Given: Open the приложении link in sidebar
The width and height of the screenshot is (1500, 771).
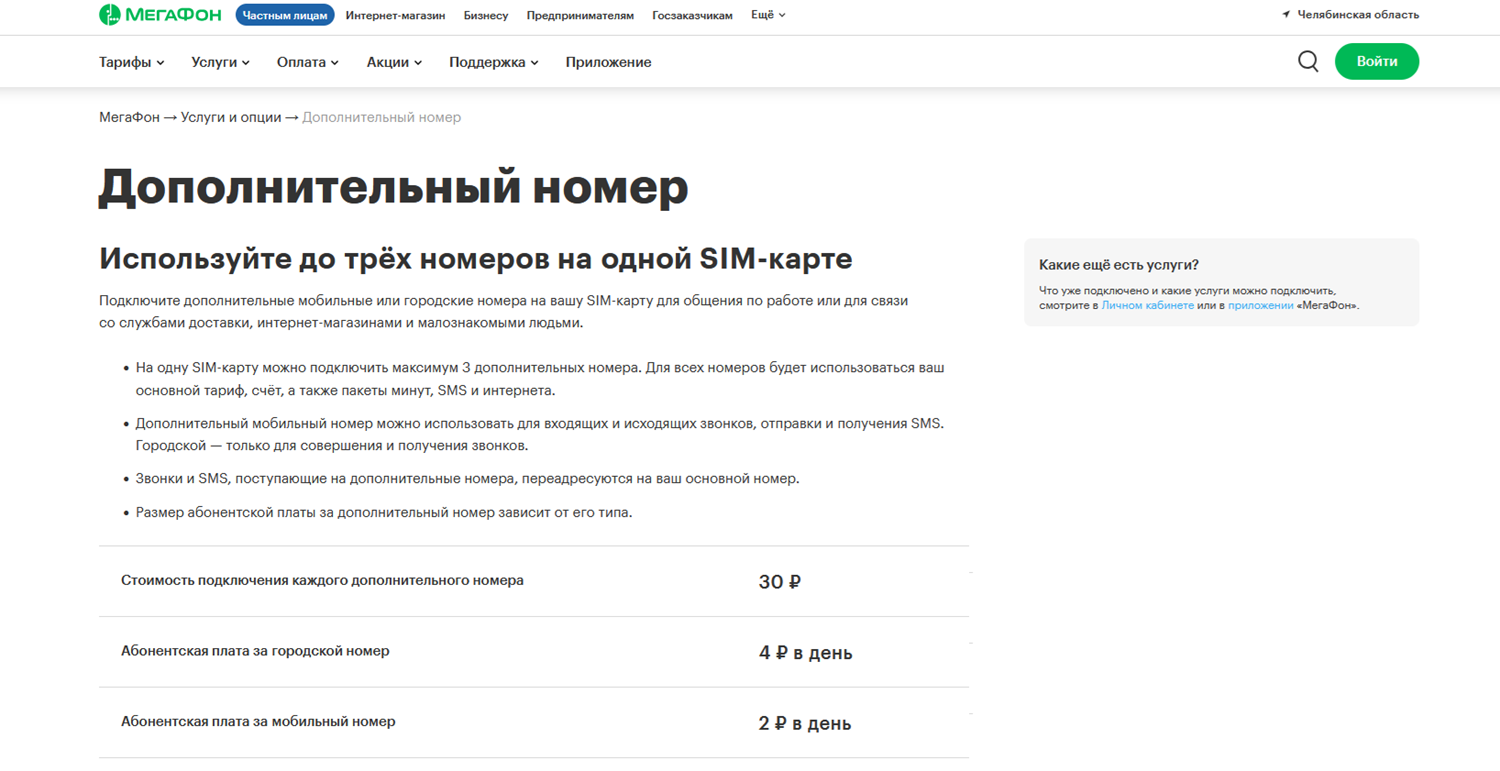Looking at the screenshot, I should 1260,305.
